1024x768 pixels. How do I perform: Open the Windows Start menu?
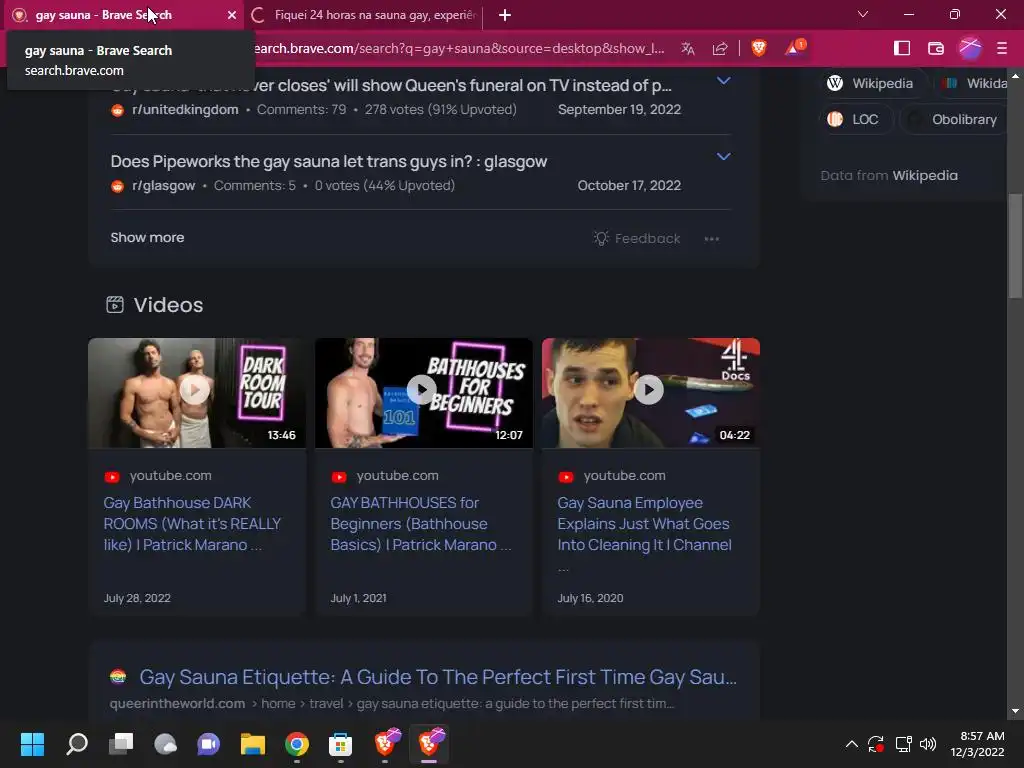click(32, 744)
